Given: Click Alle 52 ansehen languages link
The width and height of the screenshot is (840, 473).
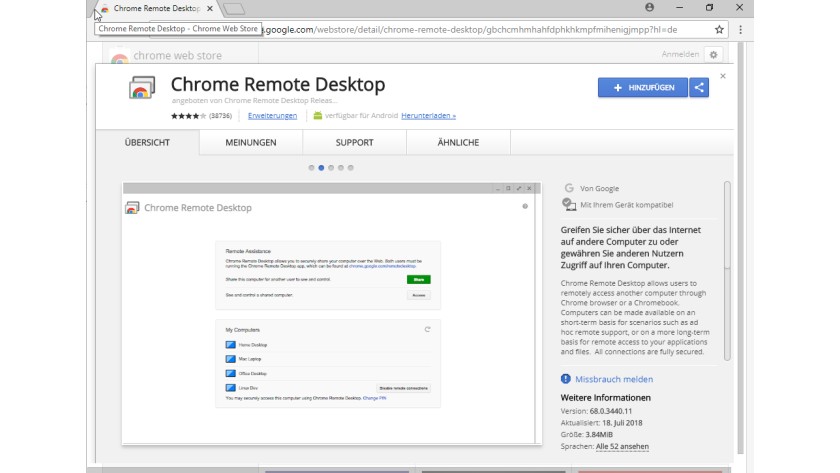Looking at the screenshot, I should [622, 446].
